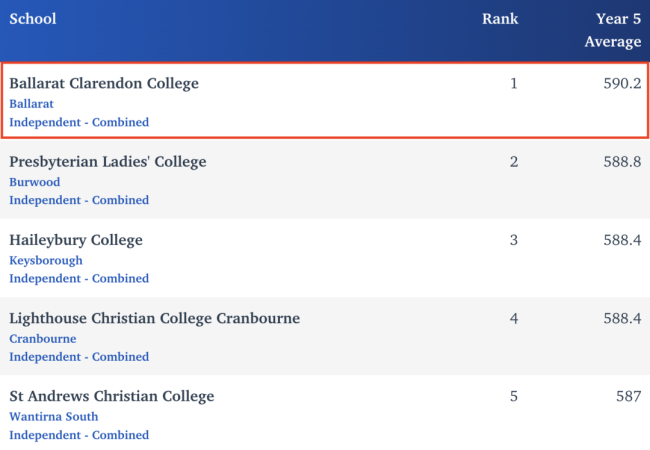The height and width of the screenshot is (450, 650).
Task: Click the Wantirna South suburb link
Action: tap(54, 416)
